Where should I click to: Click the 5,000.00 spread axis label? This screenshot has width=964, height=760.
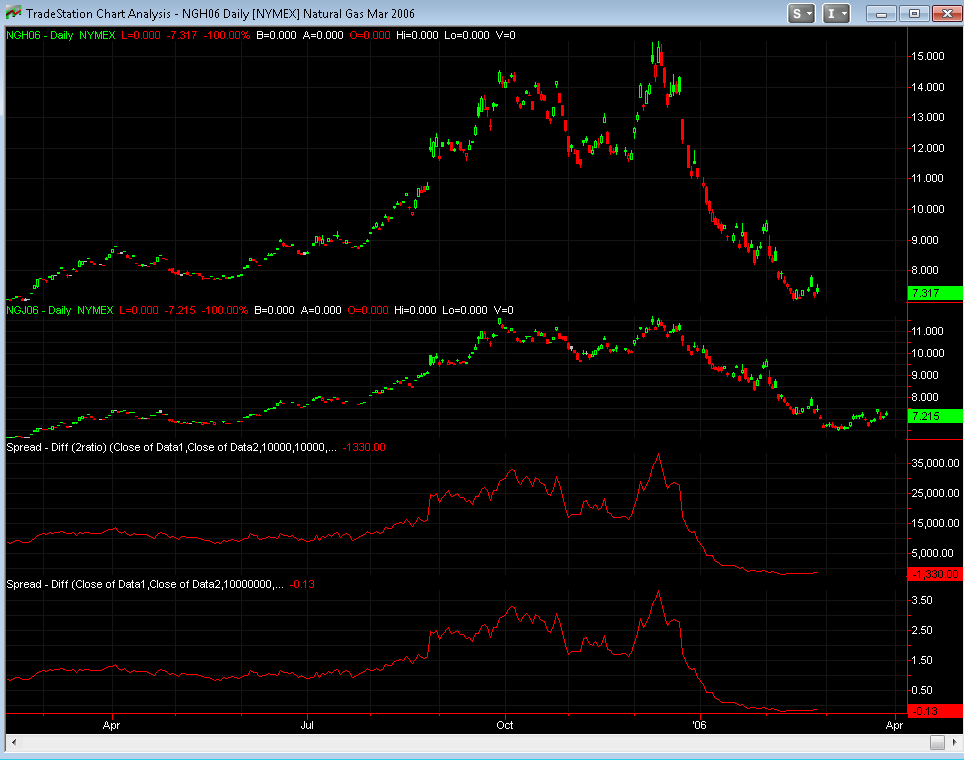tap(932, 553)
